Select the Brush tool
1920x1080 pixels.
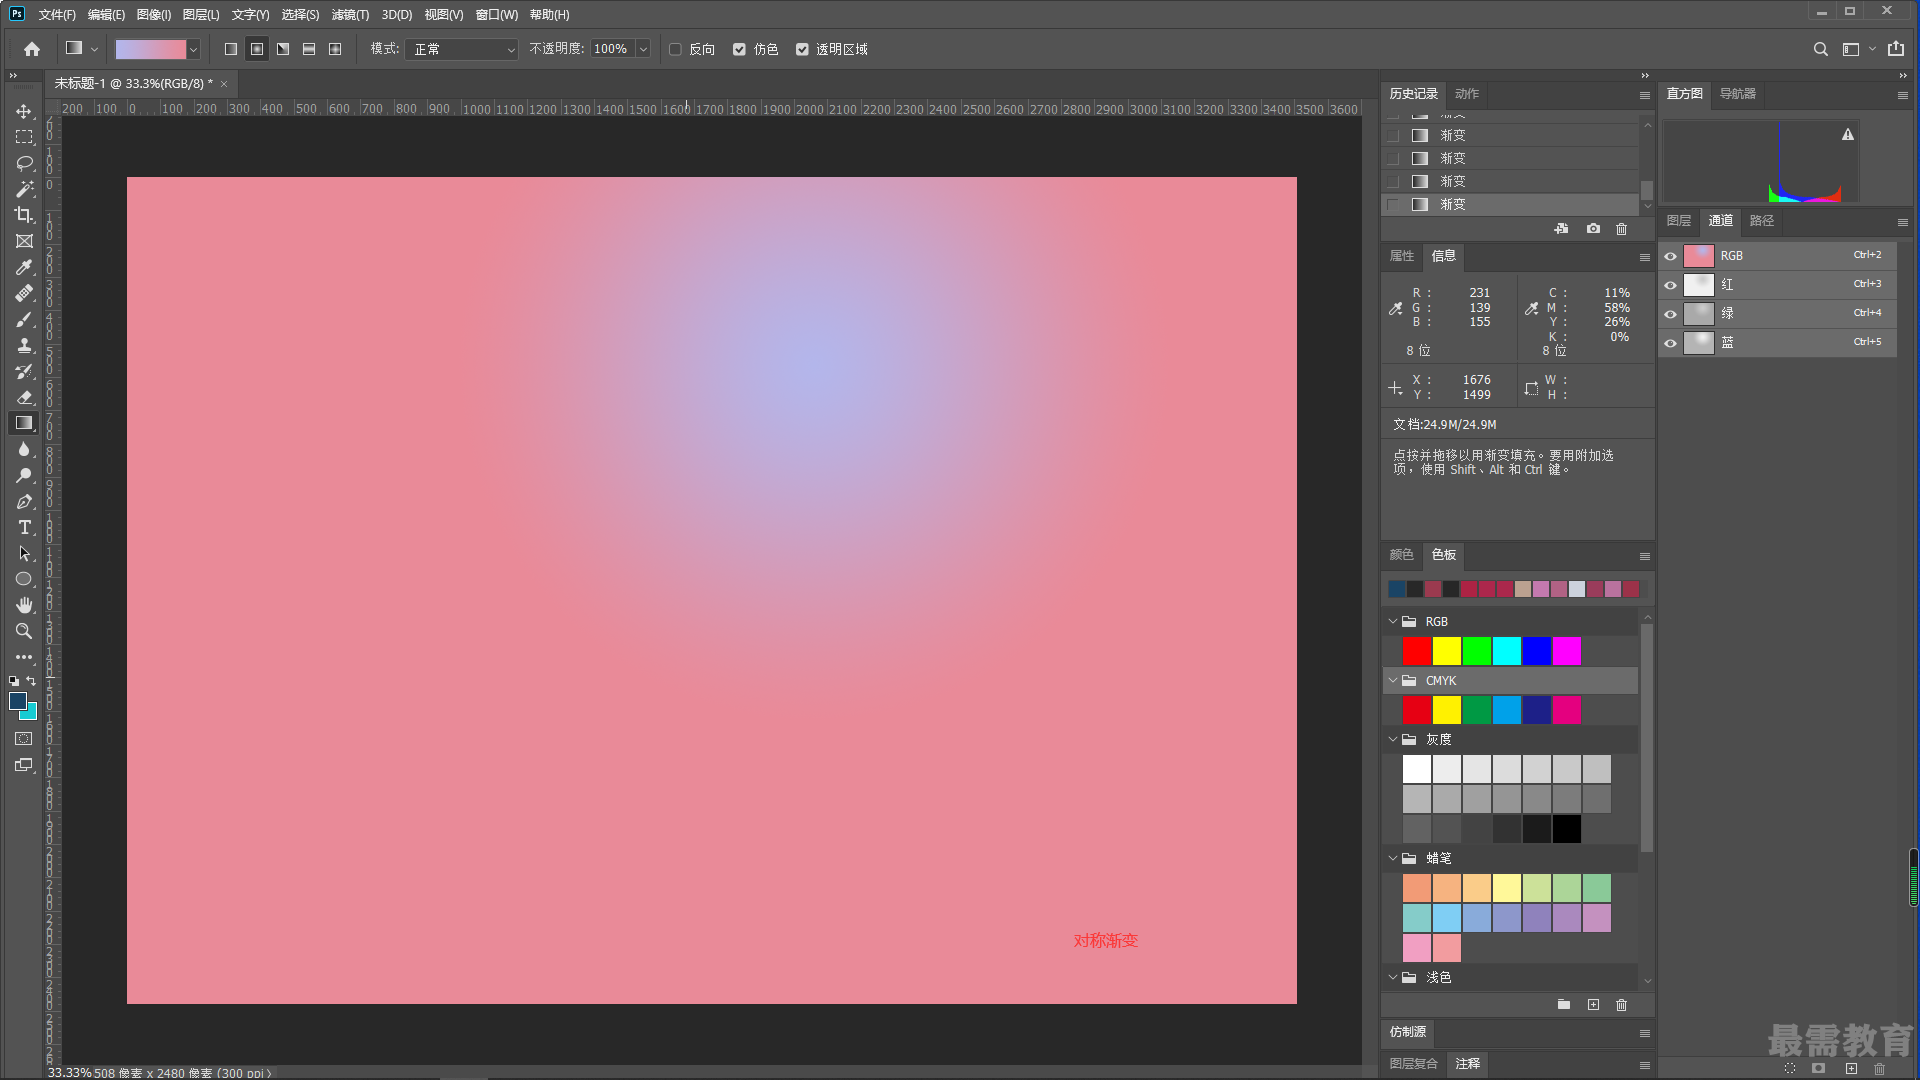click(x=24, y=319)
